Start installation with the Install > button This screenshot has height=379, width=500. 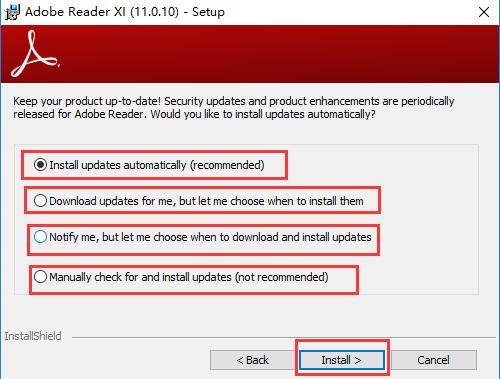(x=342, y=360)
